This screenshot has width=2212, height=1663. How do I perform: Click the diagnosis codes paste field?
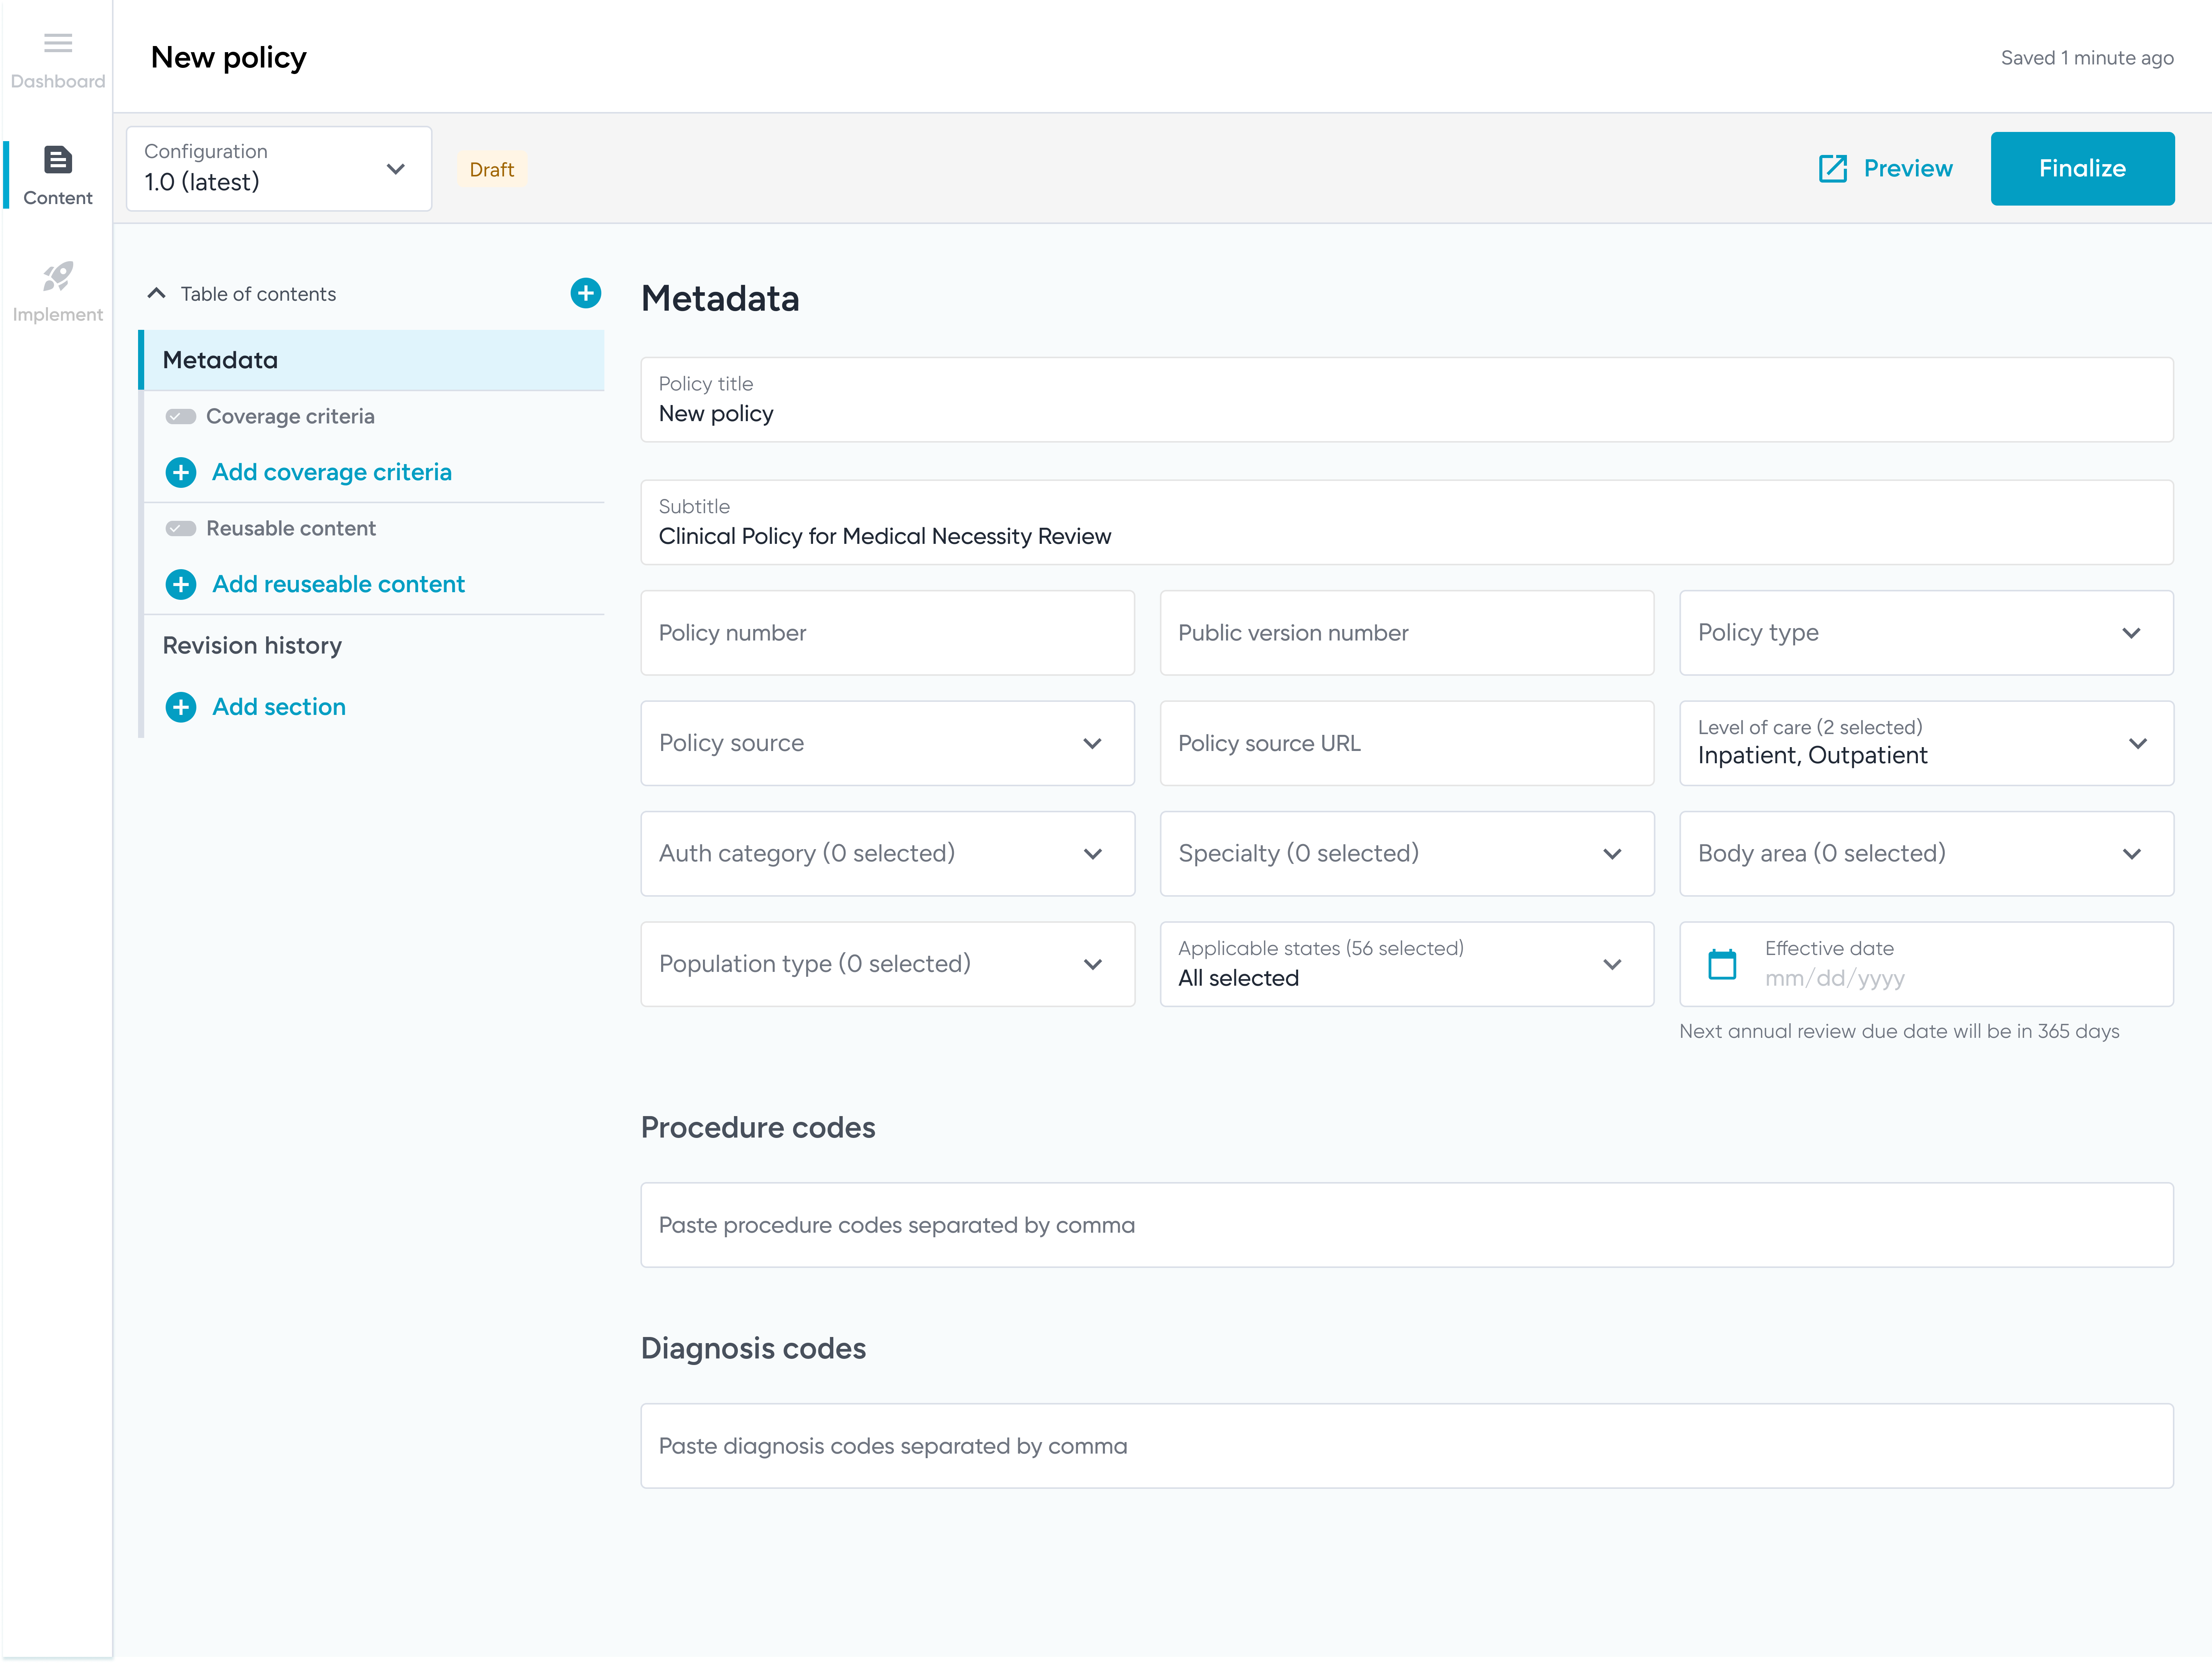click(1407, 1446)
